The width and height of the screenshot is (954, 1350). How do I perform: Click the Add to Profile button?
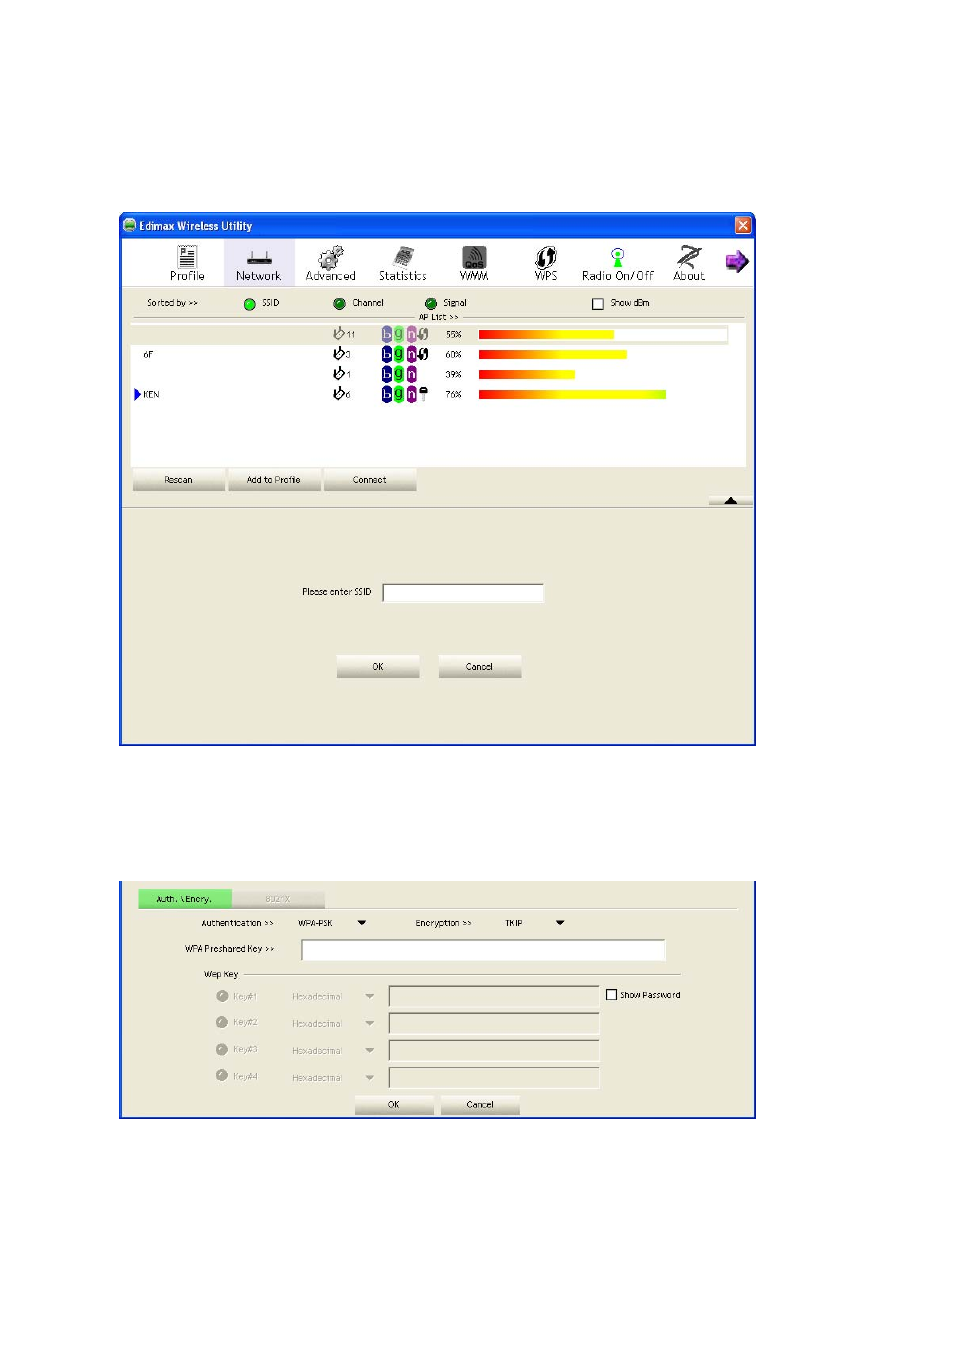[274, 480]
